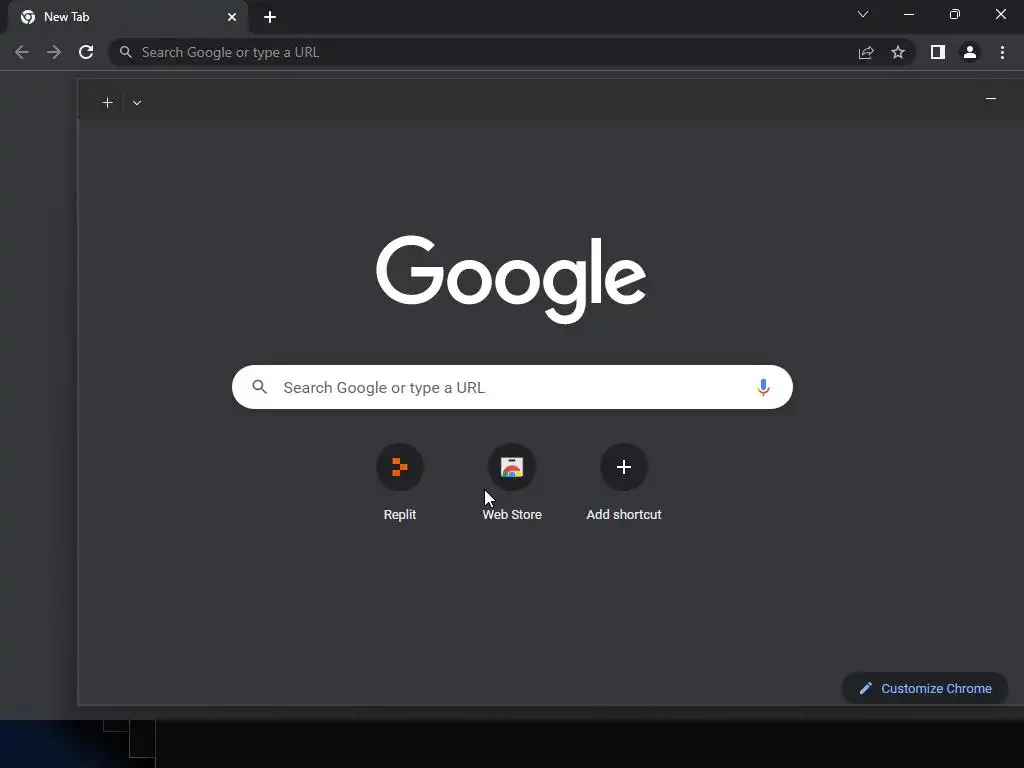Select the New Tab tab
The width and height of the screenshot is (1024, 768).
127,17
